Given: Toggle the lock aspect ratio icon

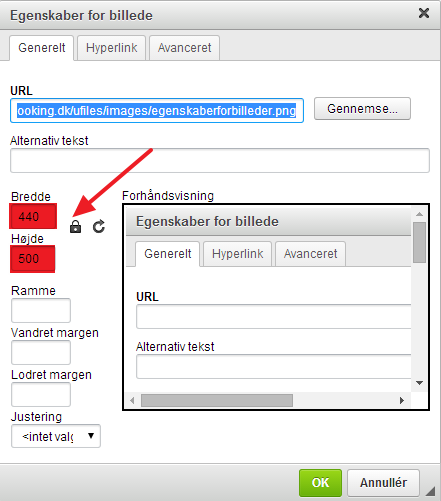Looking at the screenshot, I should [x=75, y=227].
